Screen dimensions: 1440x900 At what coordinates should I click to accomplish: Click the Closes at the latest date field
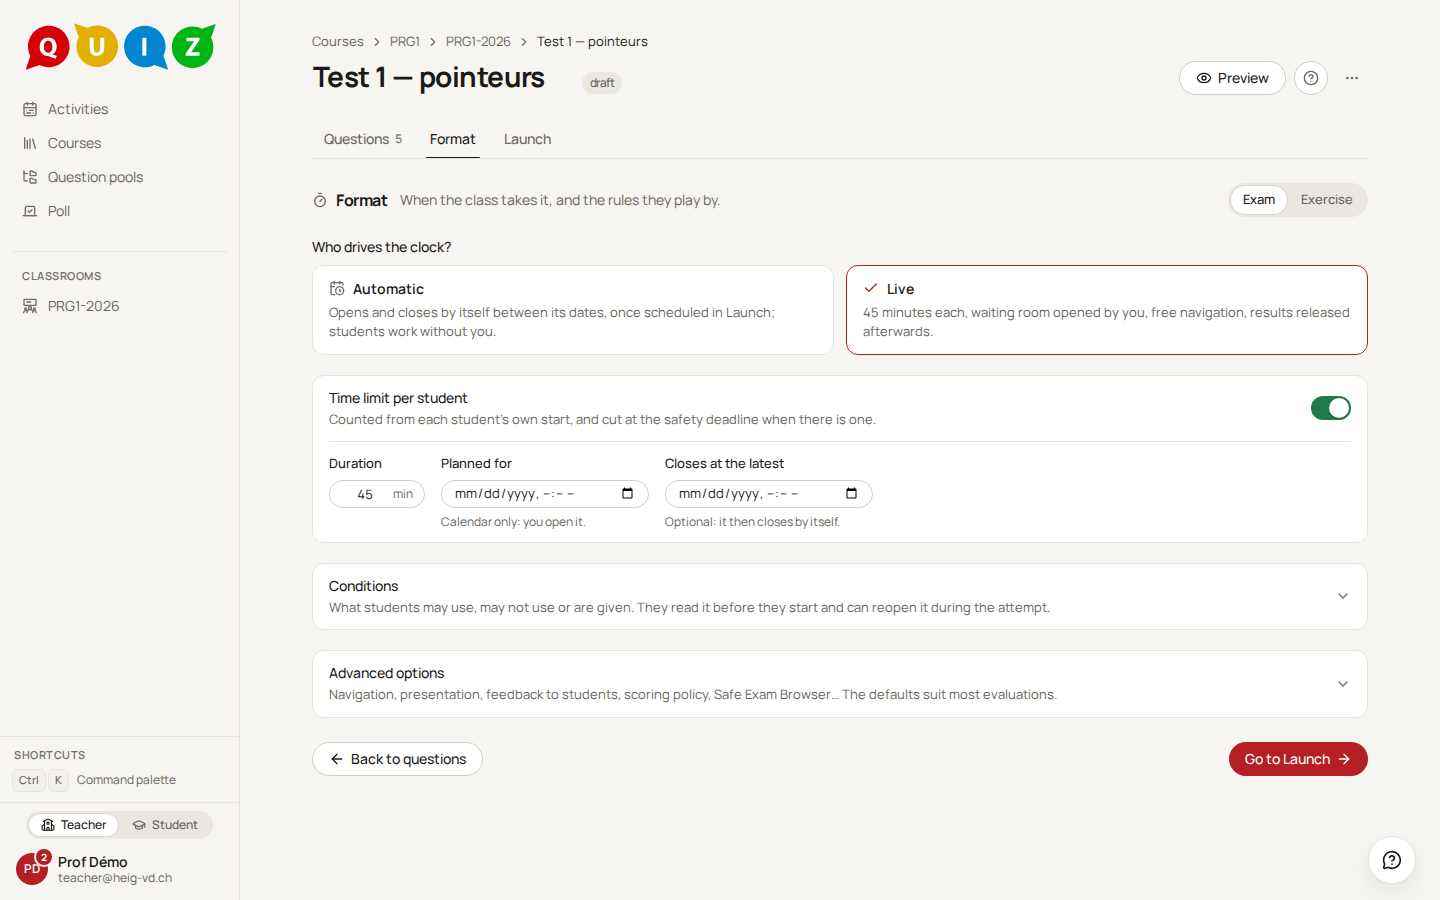[768, 494]
